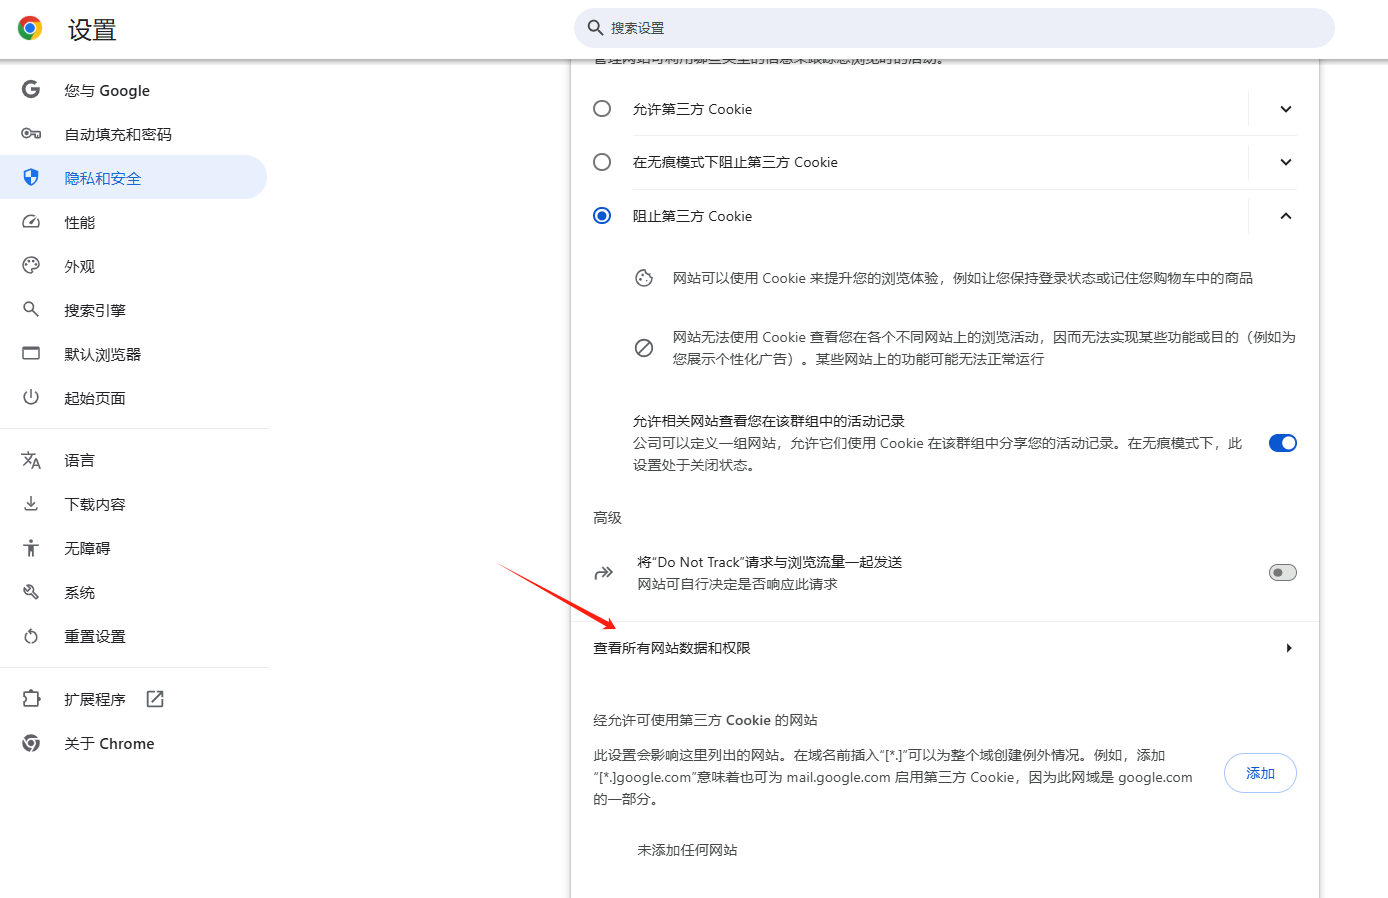Click the power icon for startup page
1388x898 pixels.
[x=31, y=397]
